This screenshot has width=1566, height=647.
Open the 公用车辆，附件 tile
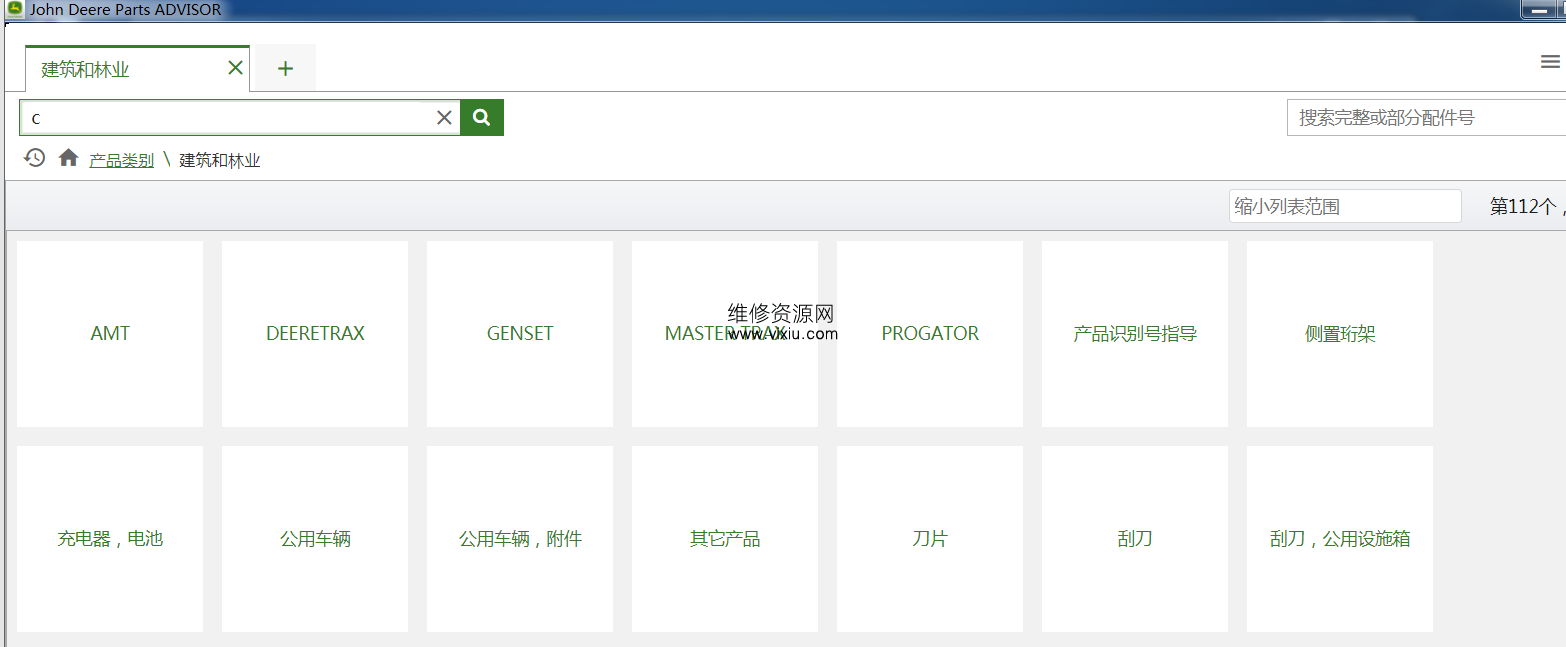(520, 539)
